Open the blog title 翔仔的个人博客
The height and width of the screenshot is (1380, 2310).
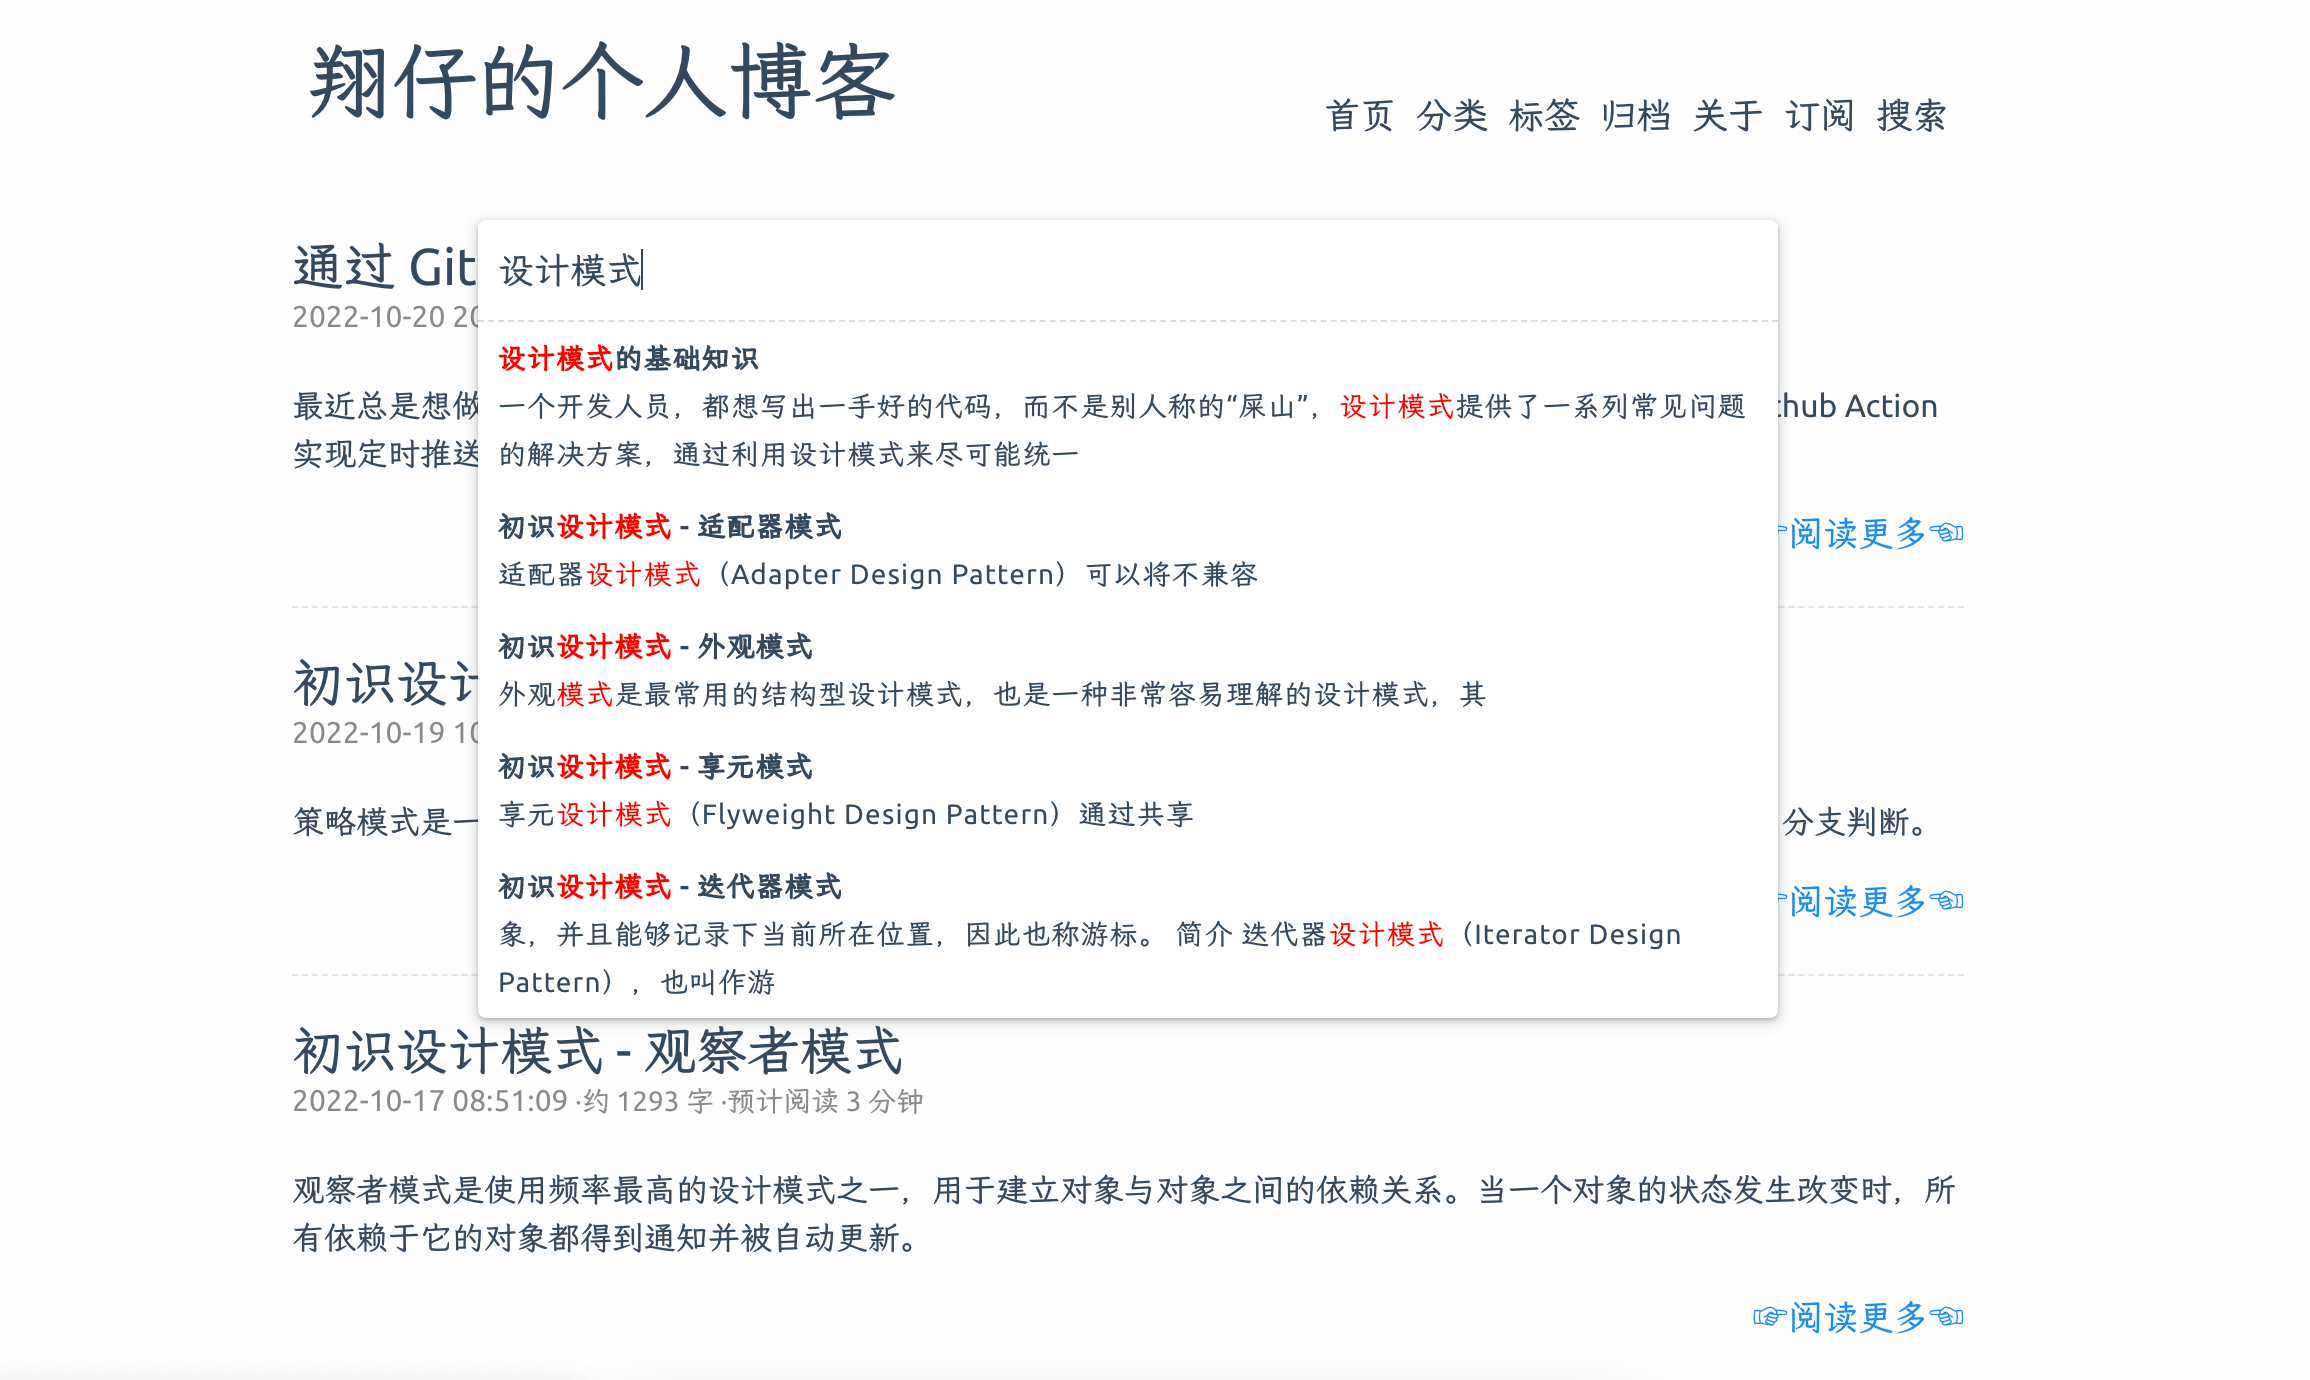602,82
